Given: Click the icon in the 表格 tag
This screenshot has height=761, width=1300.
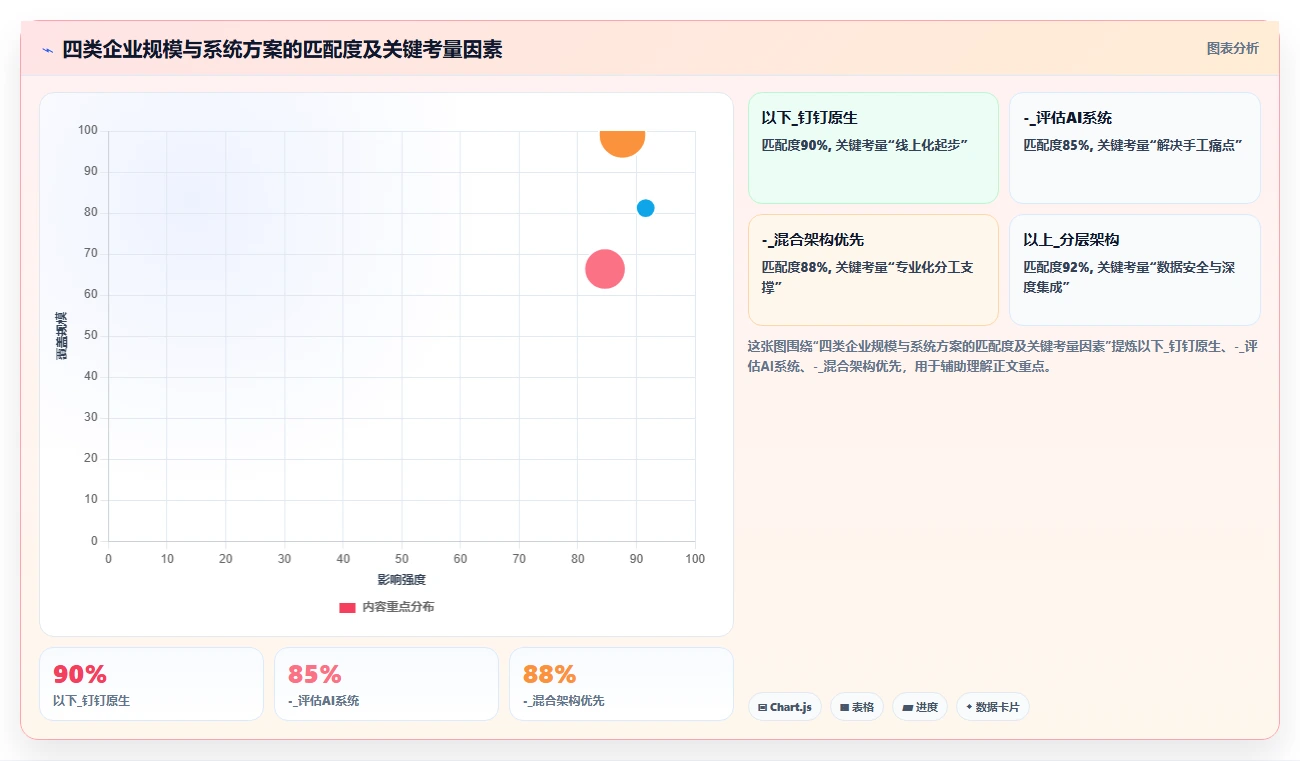Looking at the screenshot, I should click(x=844, y=707).
